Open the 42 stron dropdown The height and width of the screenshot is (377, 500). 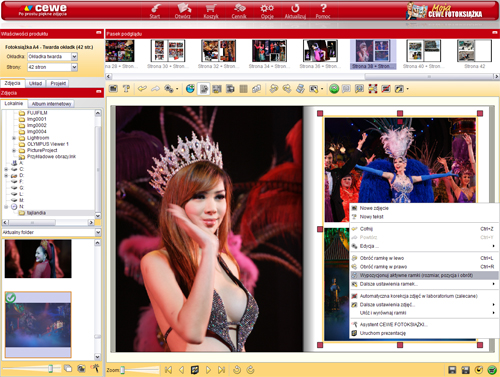point(74,67)
